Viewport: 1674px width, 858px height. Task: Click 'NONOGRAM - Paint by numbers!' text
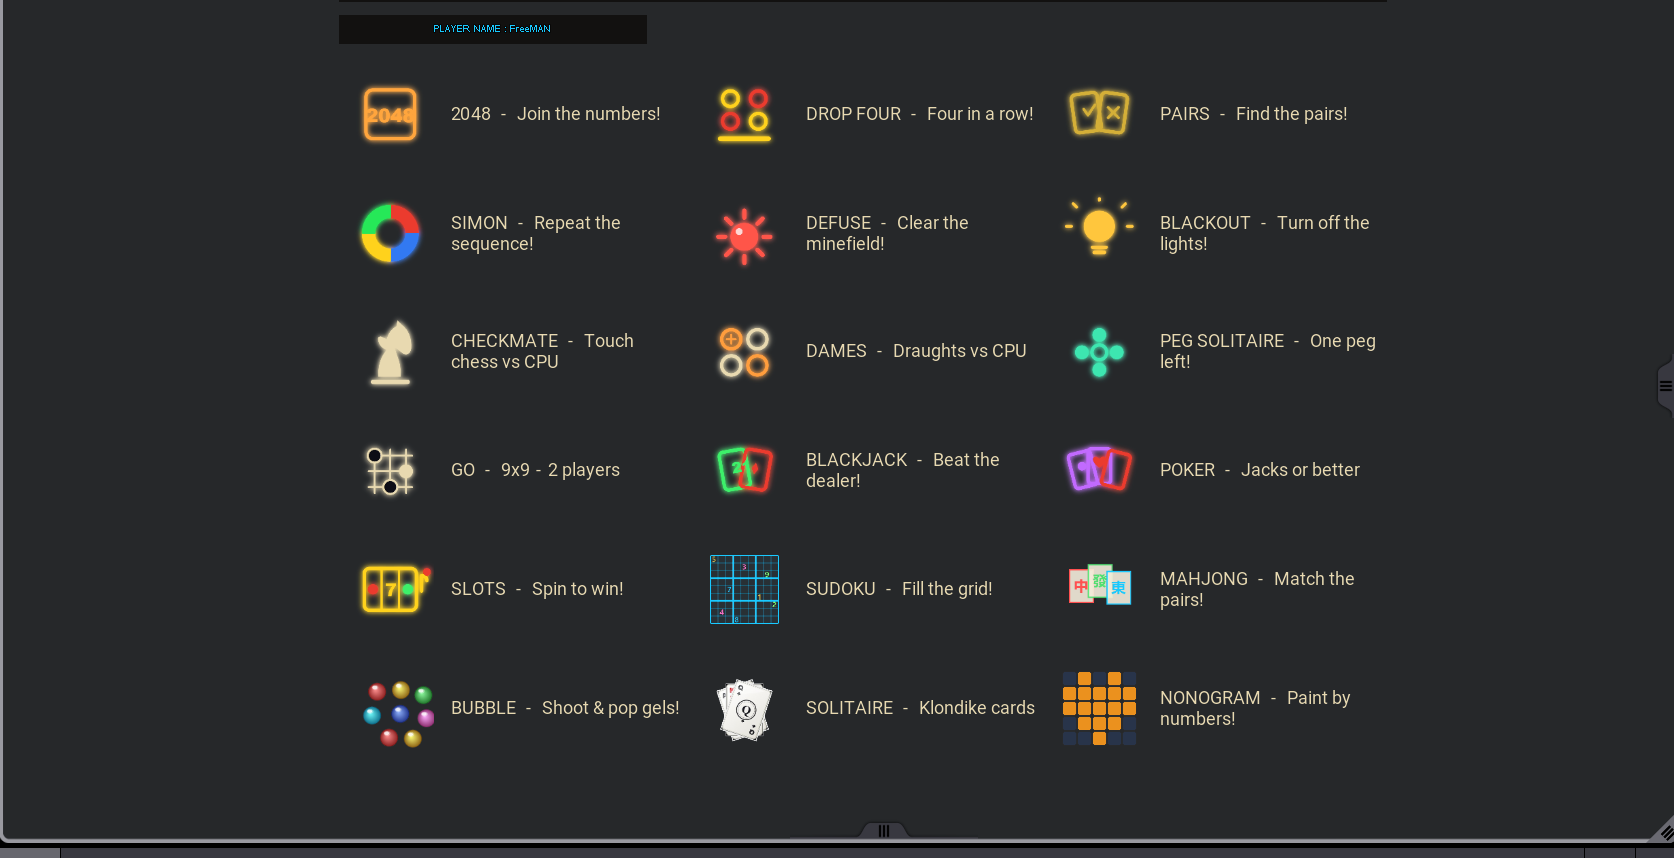tap(1255, 708)
